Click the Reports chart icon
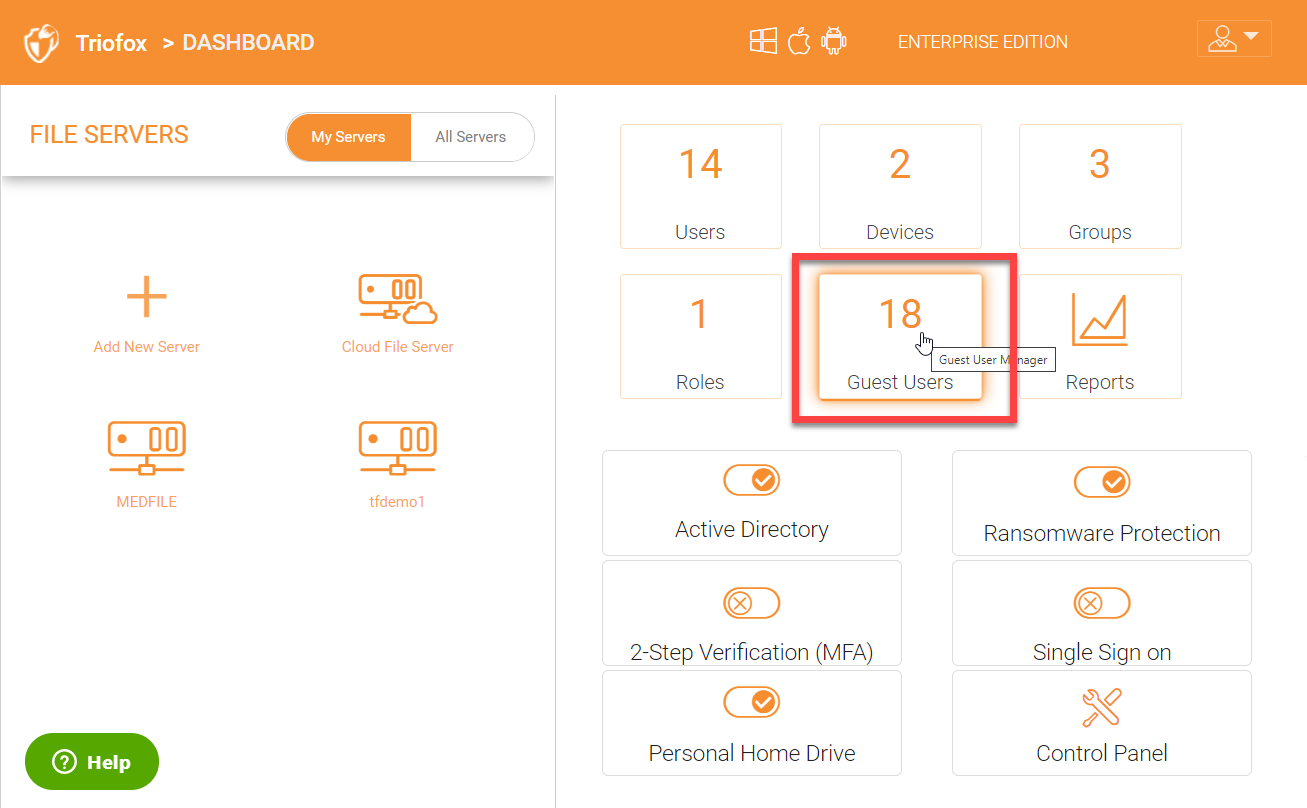Screen dimensions: 1307x808 [1100, 319]
